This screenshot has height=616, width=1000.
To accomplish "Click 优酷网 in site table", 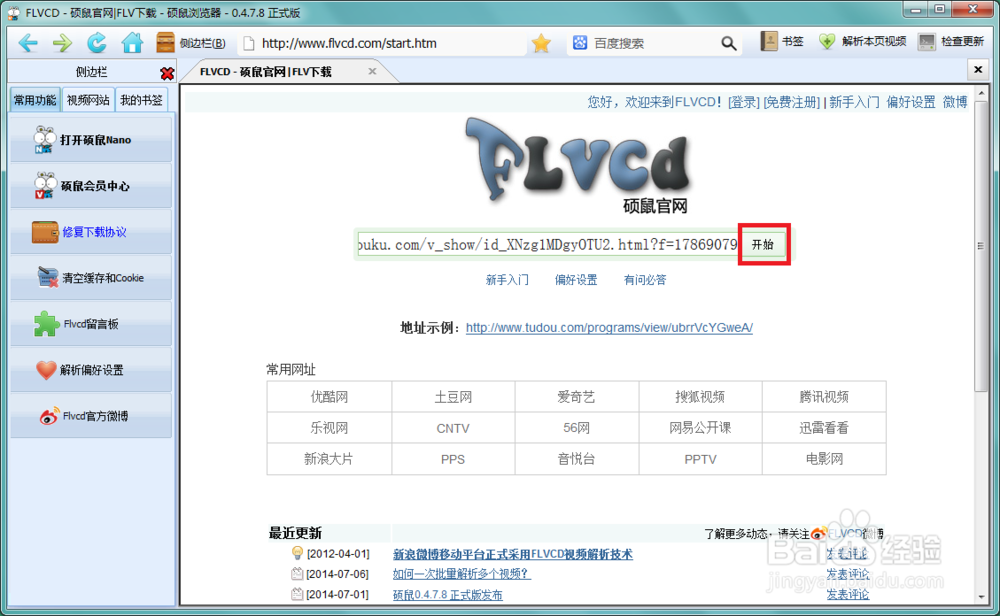I will tap(329, 397).
